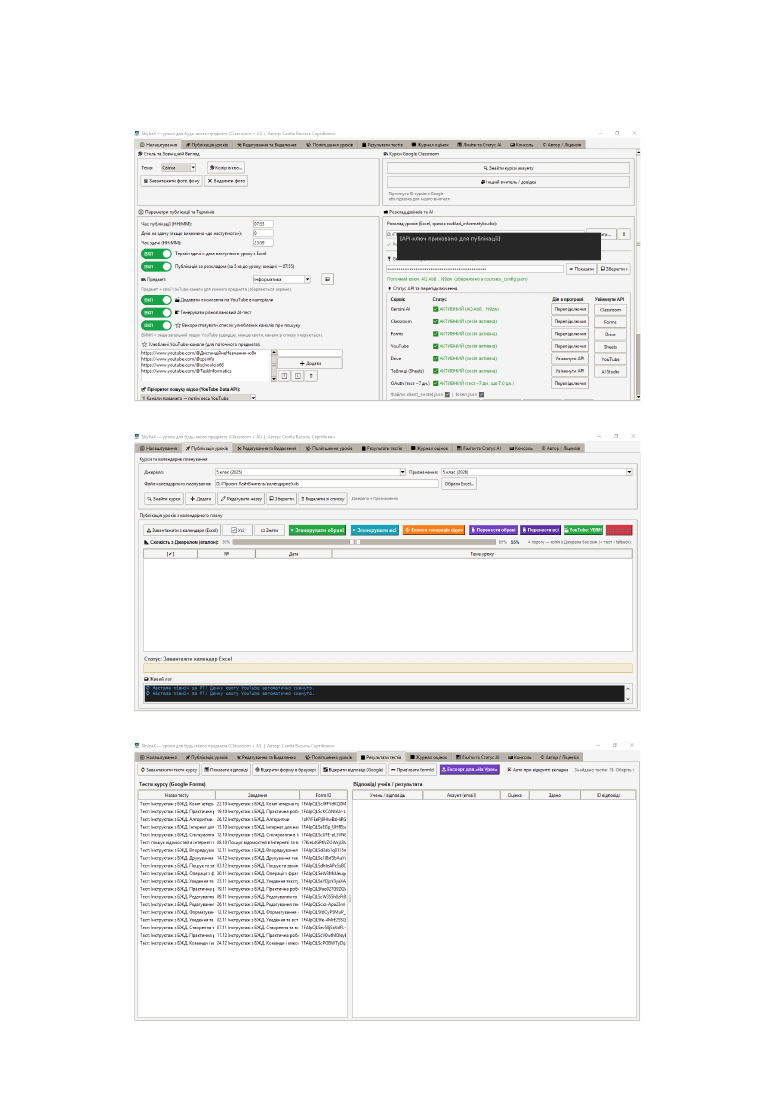The image size is (774, 1094).
Task: Toggle Термін здачі = день наступного уроку switch
Action: point(156,254)
